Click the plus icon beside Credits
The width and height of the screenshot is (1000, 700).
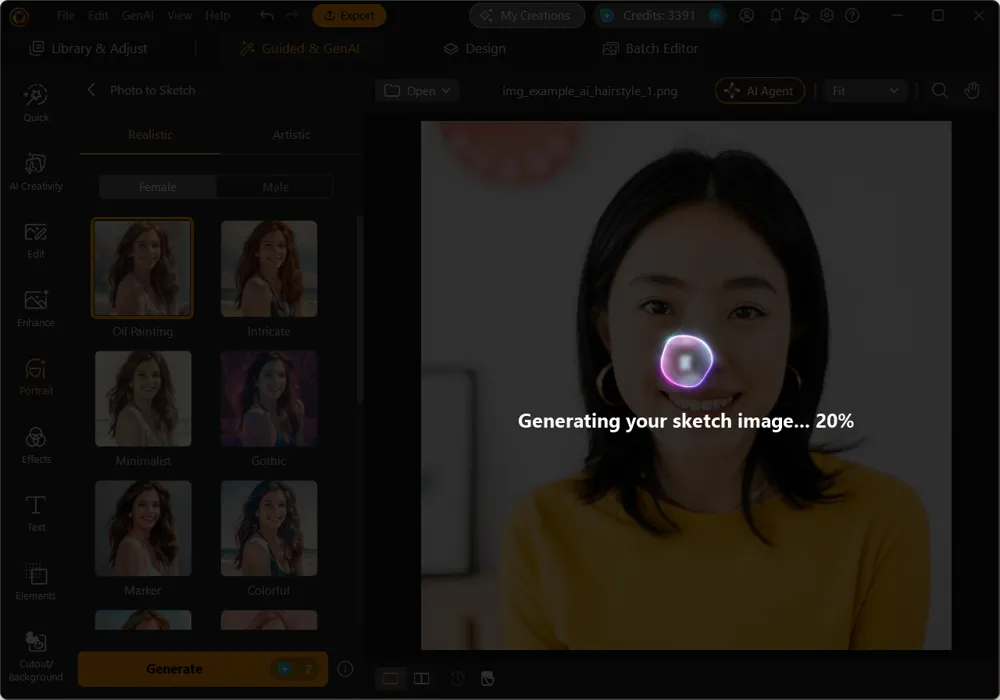click(x=716, y=15)
